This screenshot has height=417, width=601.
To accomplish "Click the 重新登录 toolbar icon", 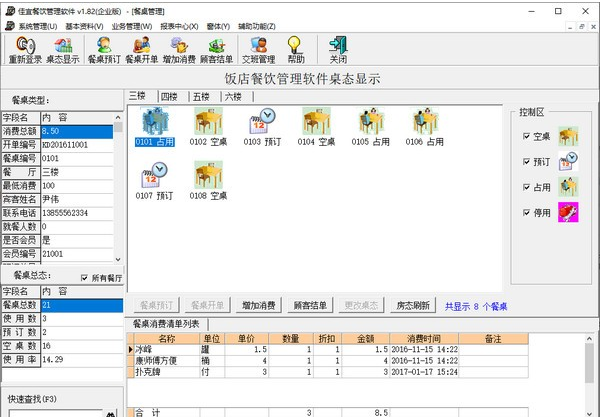I will (x=25, y=50).
